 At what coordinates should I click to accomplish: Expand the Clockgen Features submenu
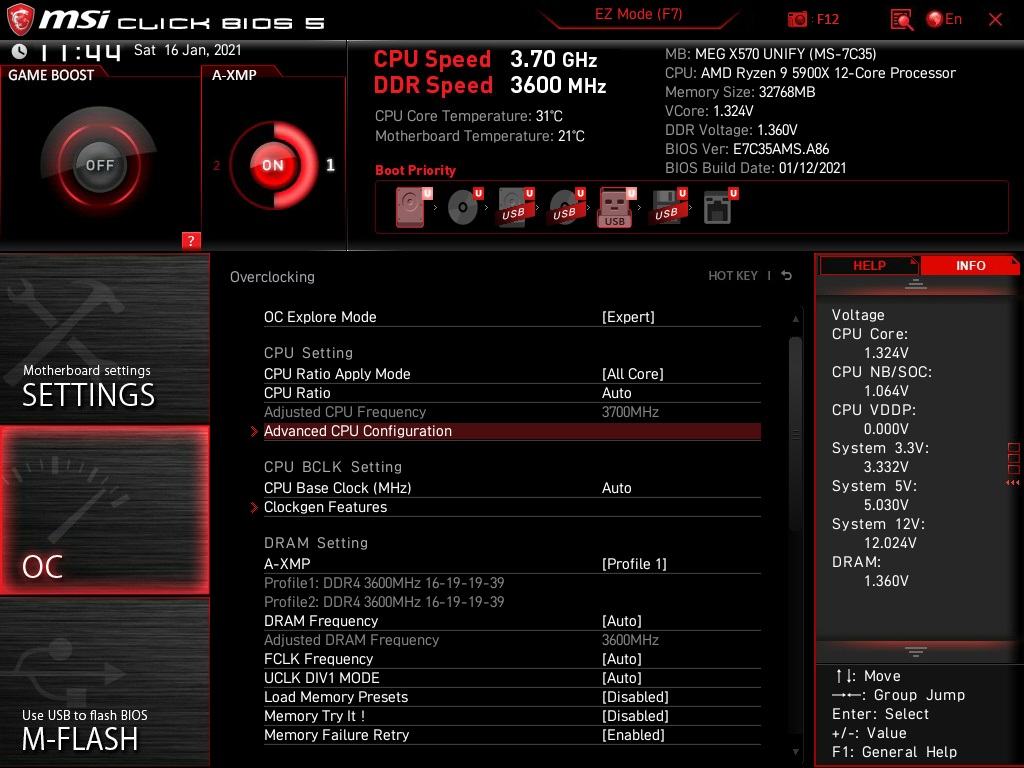coord(512,507)
